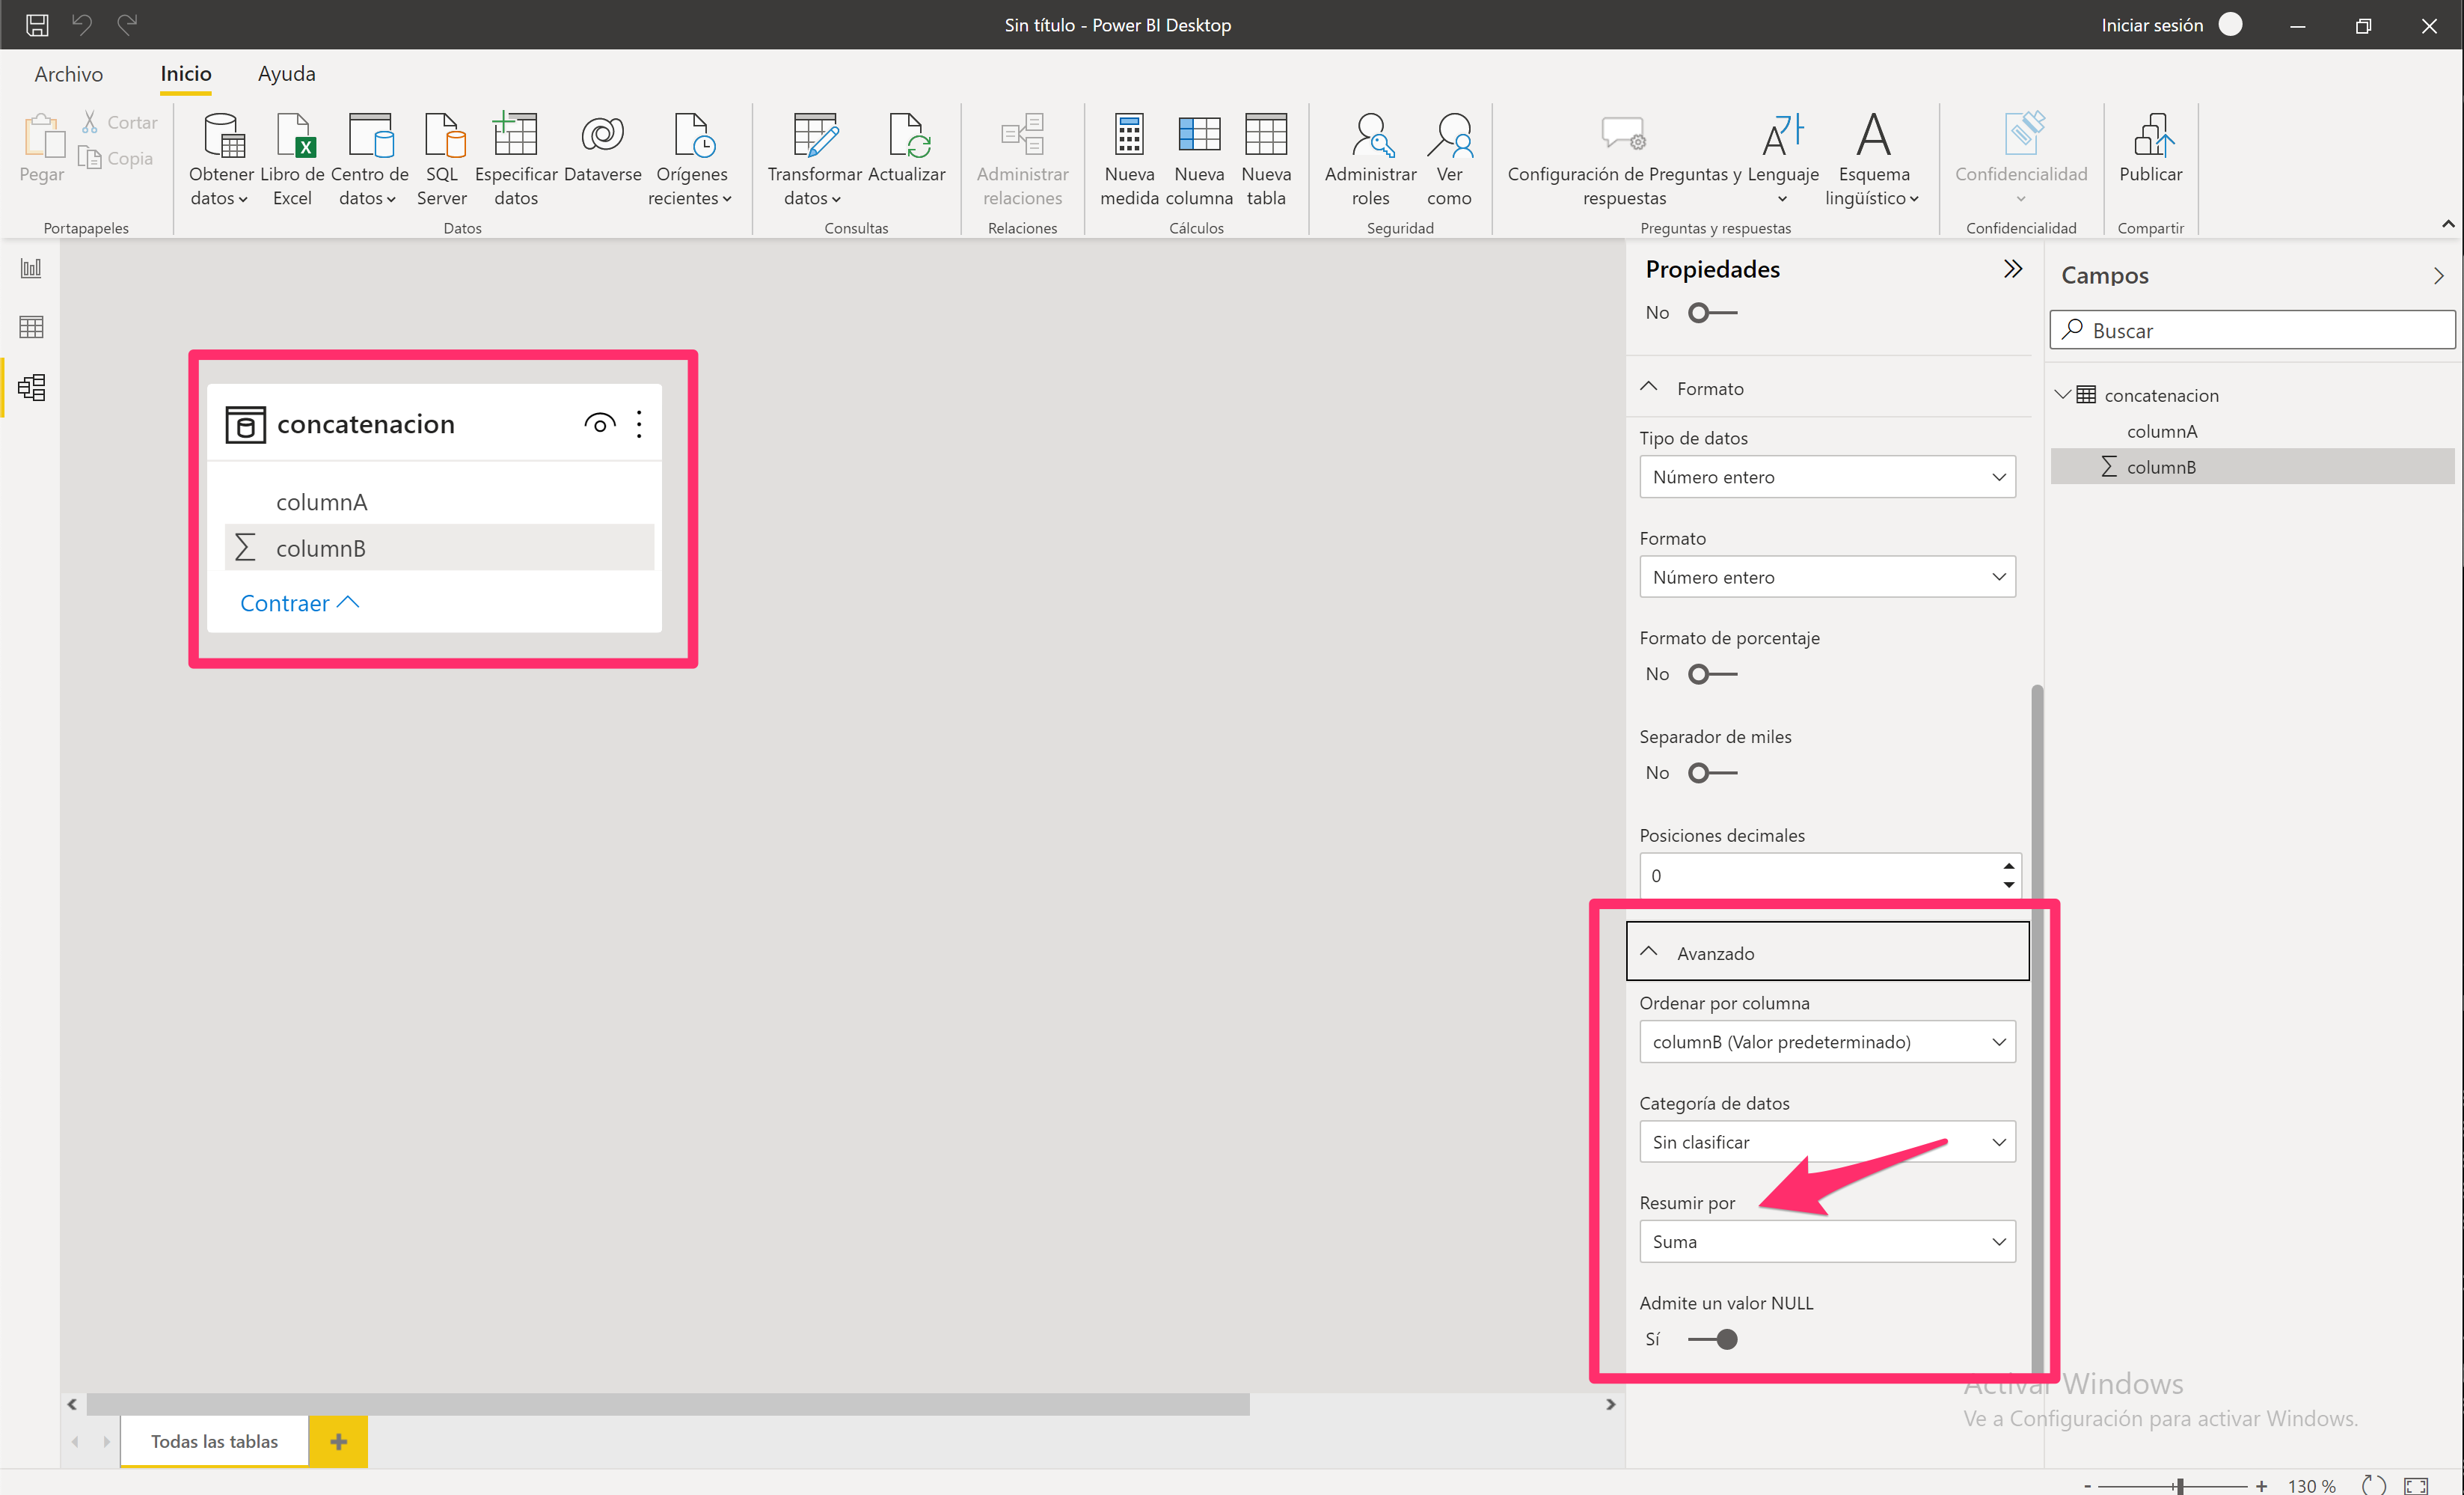Click the Redo arrow icon
This screenshot has width=2464, height=1495.
[127, 24]
